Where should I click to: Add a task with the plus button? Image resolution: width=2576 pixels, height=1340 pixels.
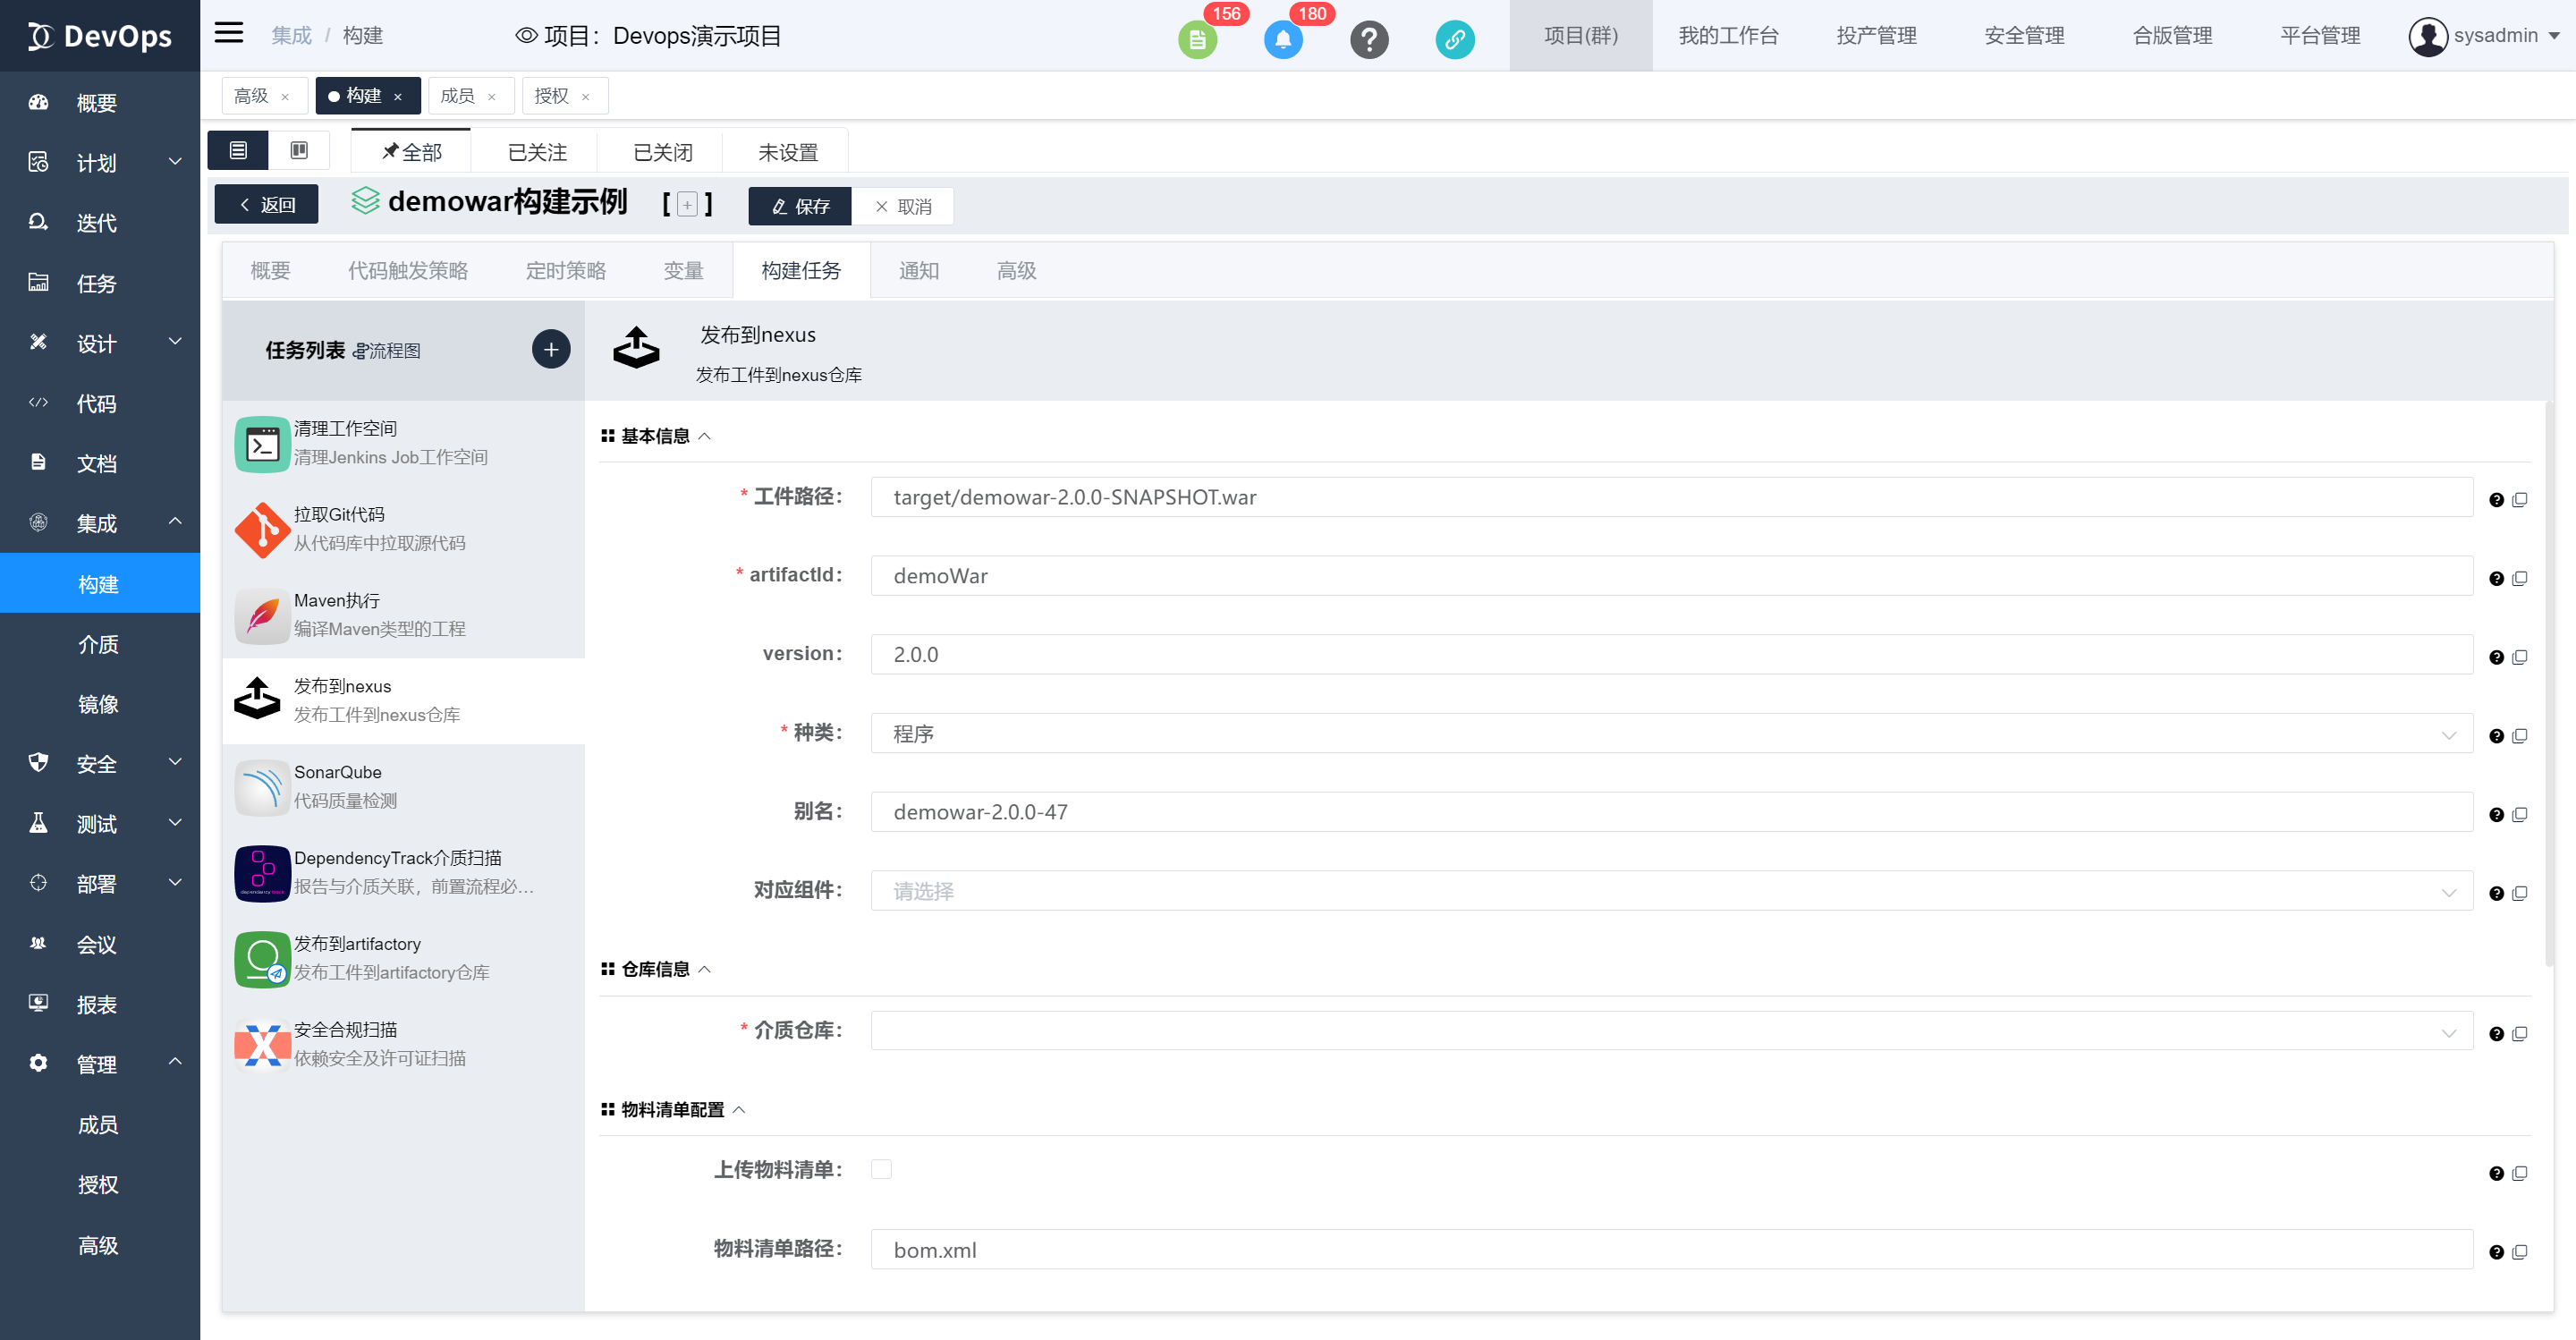551,350
